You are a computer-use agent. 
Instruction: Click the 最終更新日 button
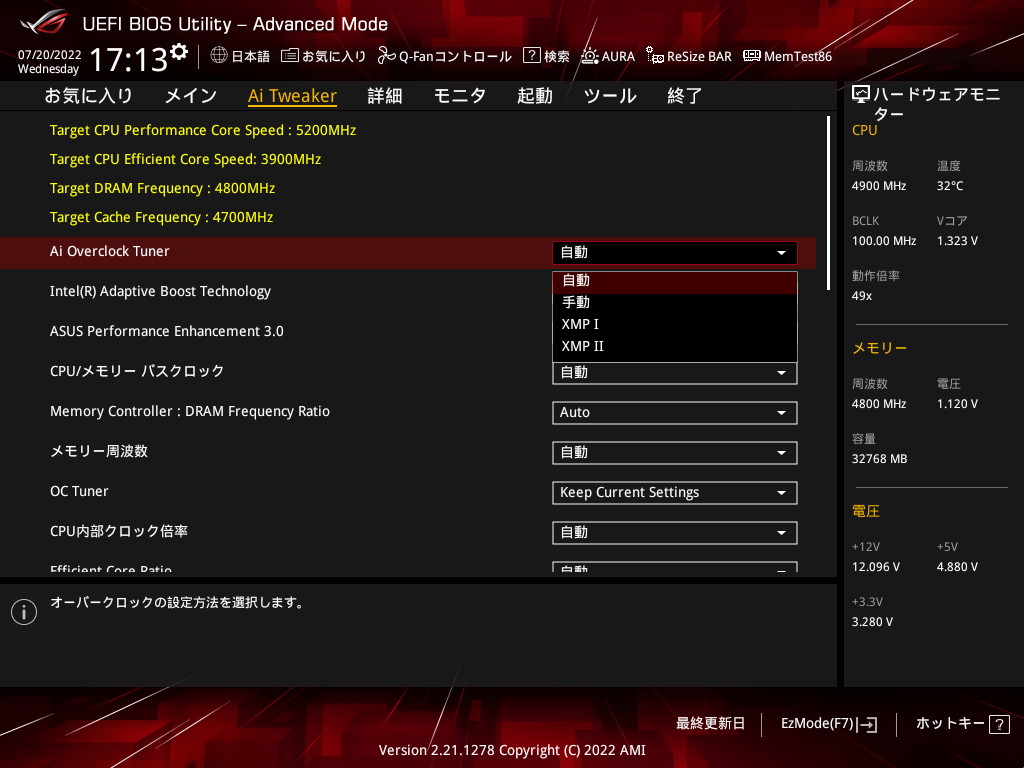[x=711, y=724]
